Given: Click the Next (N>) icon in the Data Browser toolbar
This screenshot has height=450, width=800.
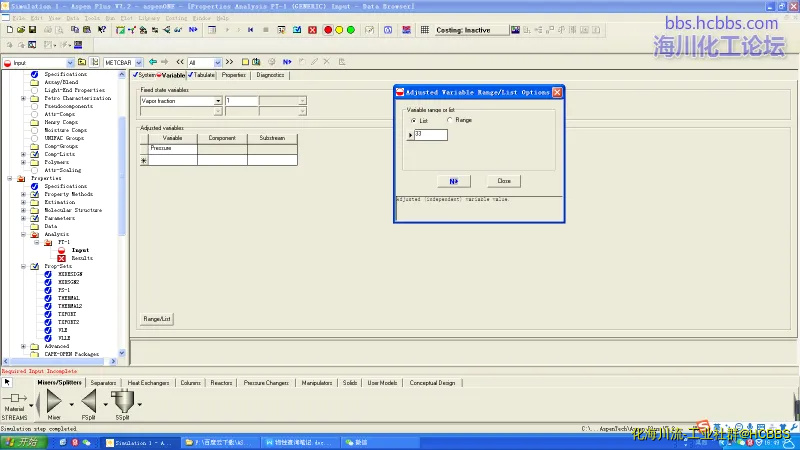Looking at the screenshot, I should click(287, 62).
